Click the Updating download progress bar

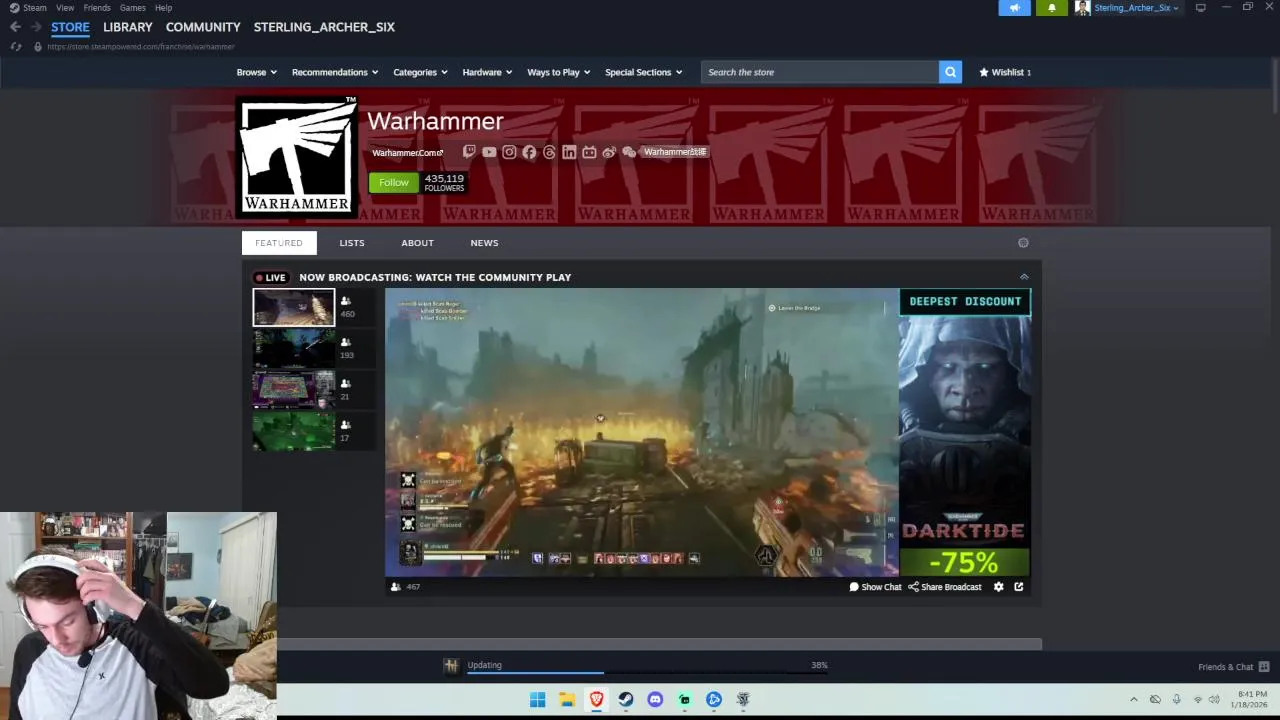pyautogui.click(x=647, y=672)
